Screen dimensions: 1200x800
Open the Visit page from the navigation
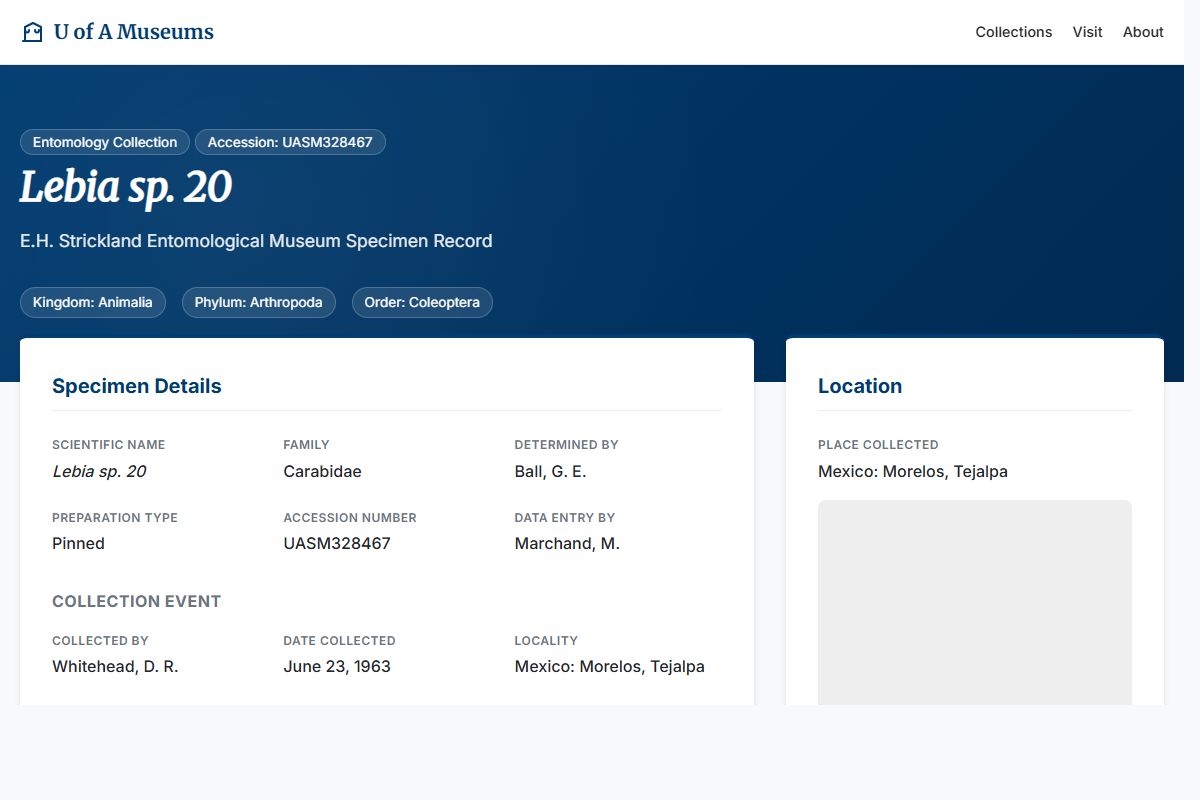tap(1087, 32)
